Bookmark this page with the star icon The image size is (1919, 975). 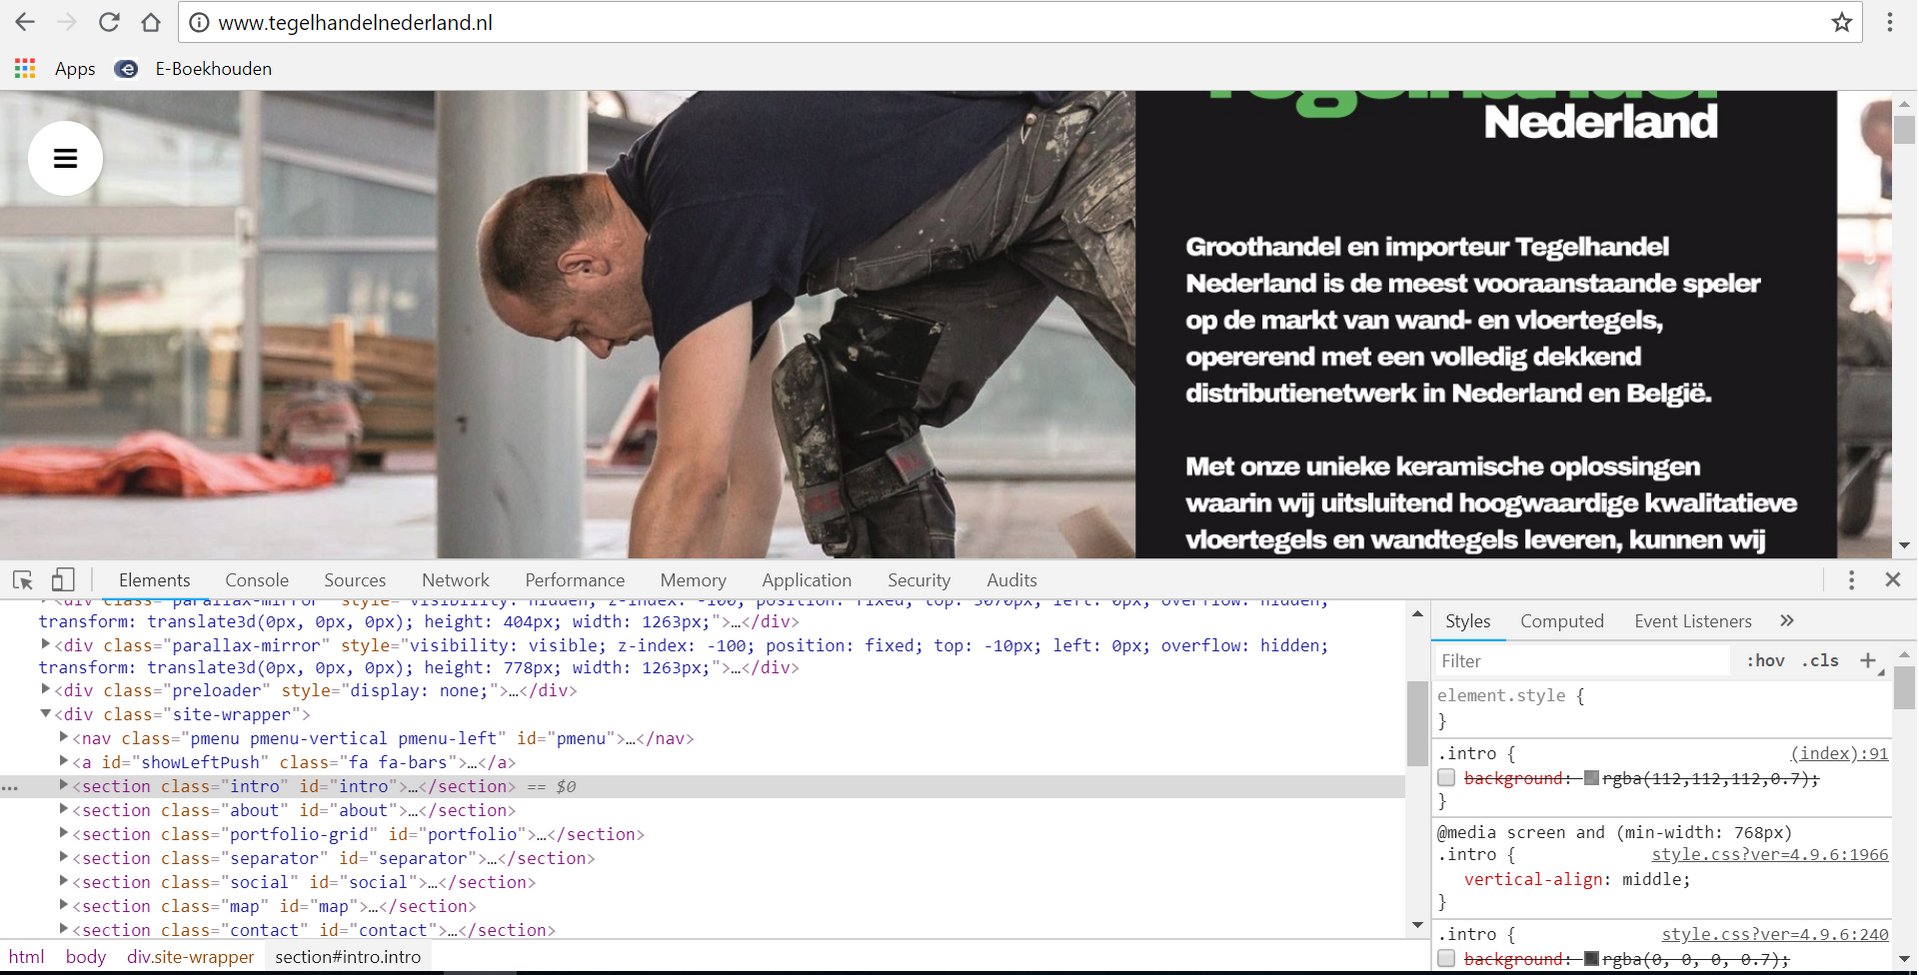click(x=1841, y=22)
